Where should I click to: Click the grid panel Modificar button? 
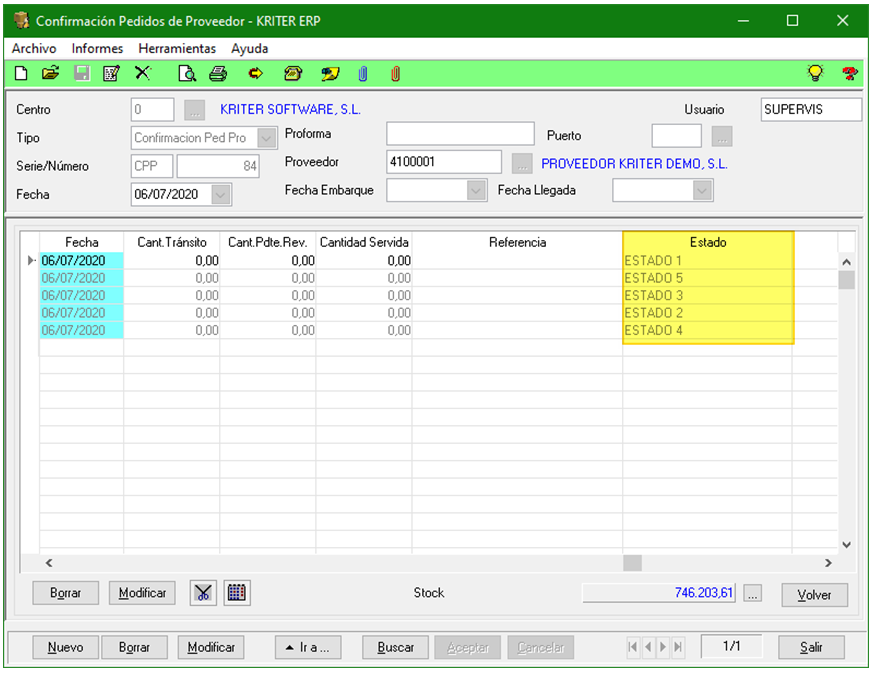(142, 593)
